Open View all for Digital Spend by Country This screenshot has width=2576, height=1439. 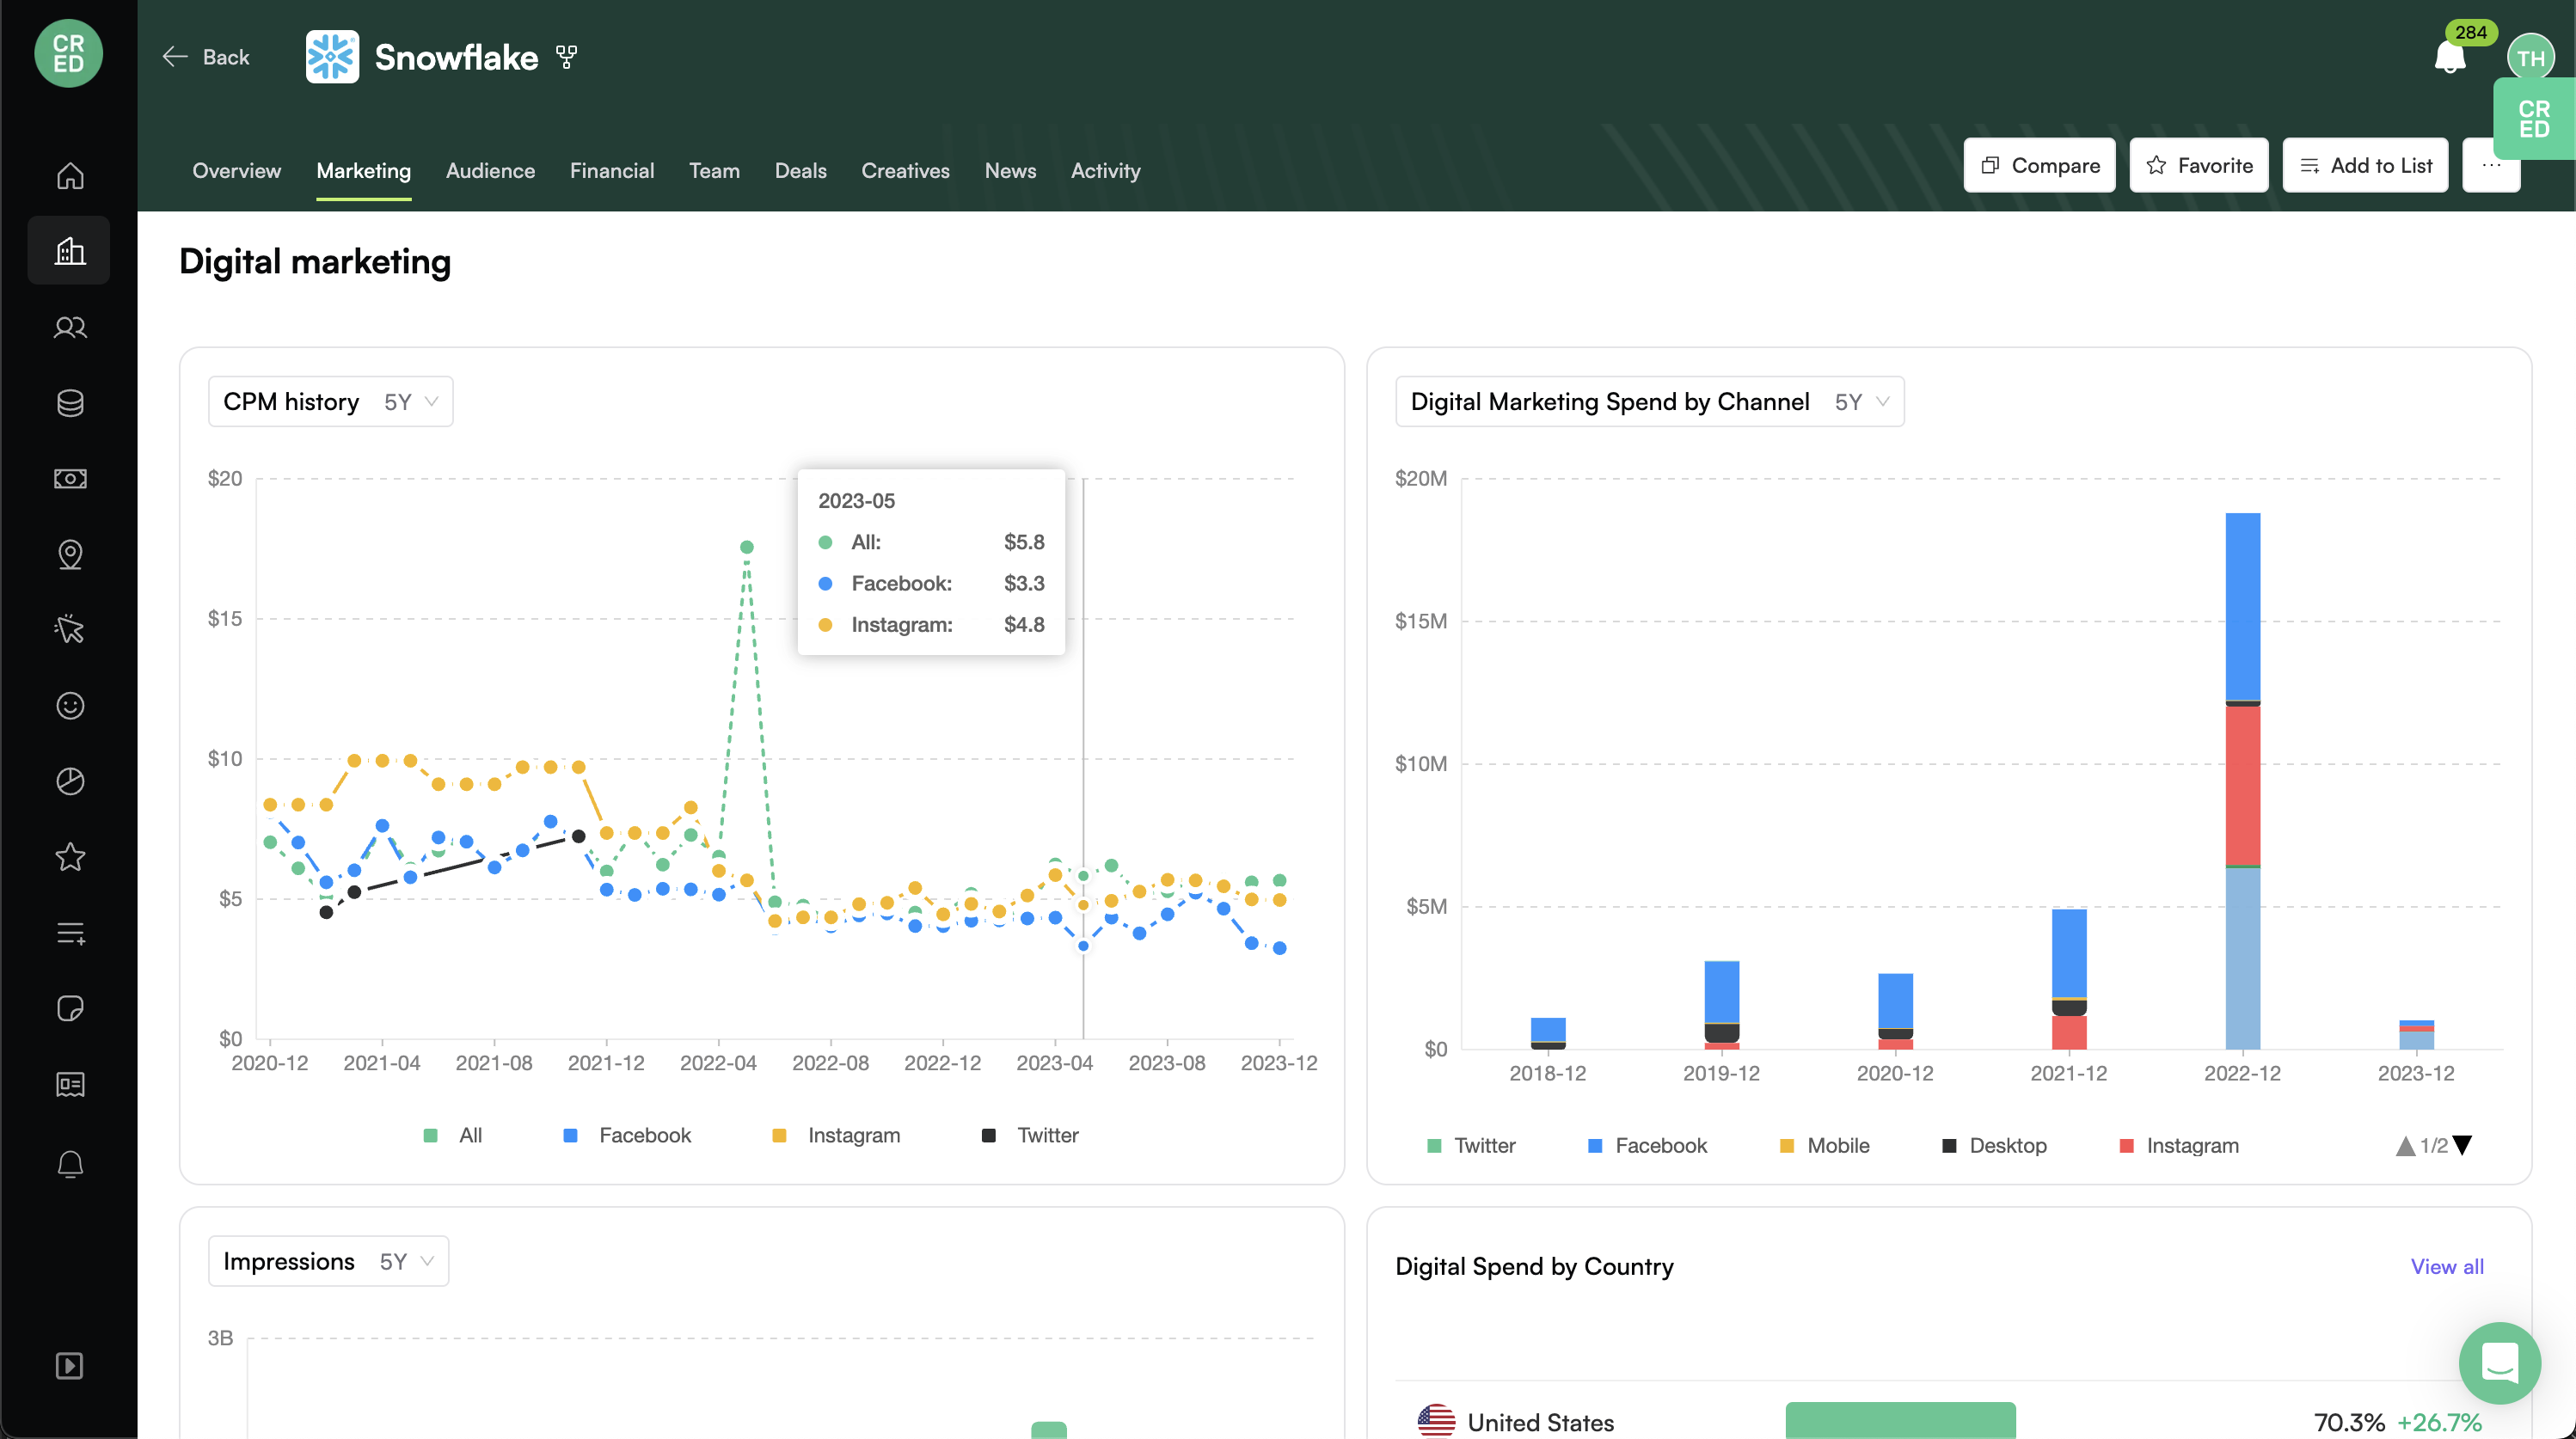pyautogui.click(x=2447, y=1267)
